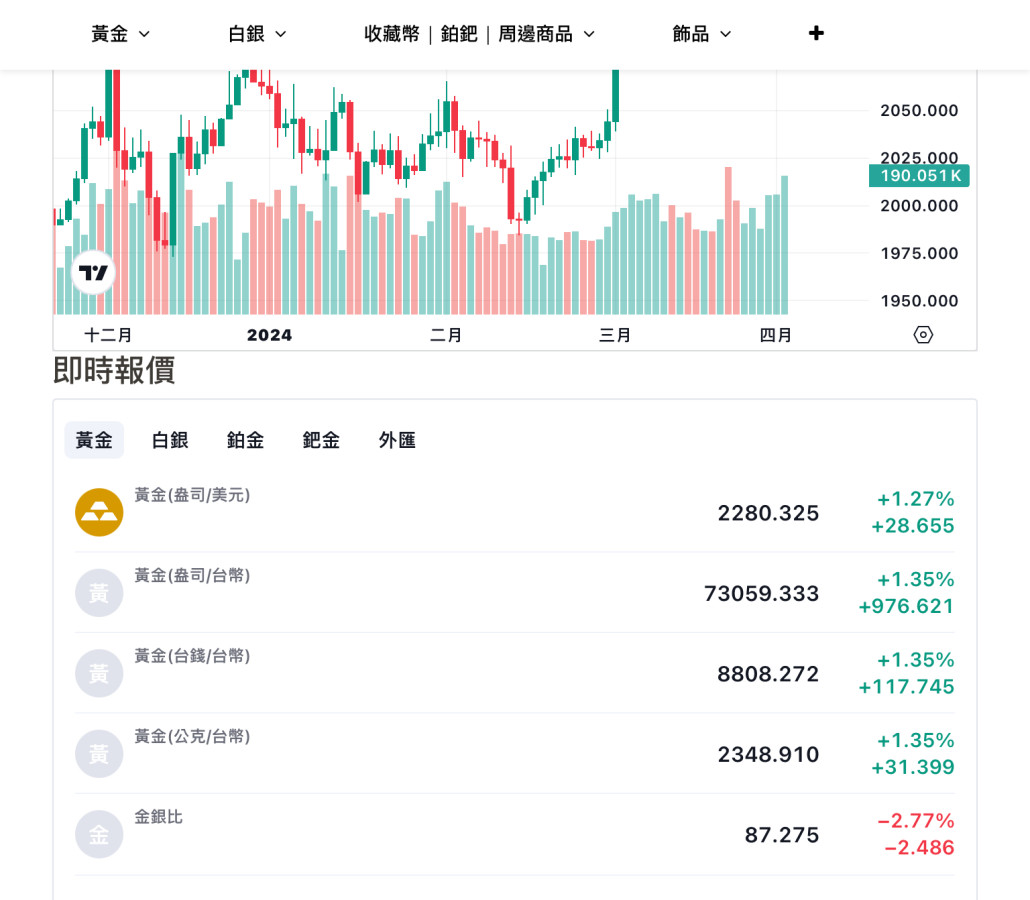1030x900 pixels.
Task: Expand the 黃金 navigation dropdown
Action: point(121,34)
